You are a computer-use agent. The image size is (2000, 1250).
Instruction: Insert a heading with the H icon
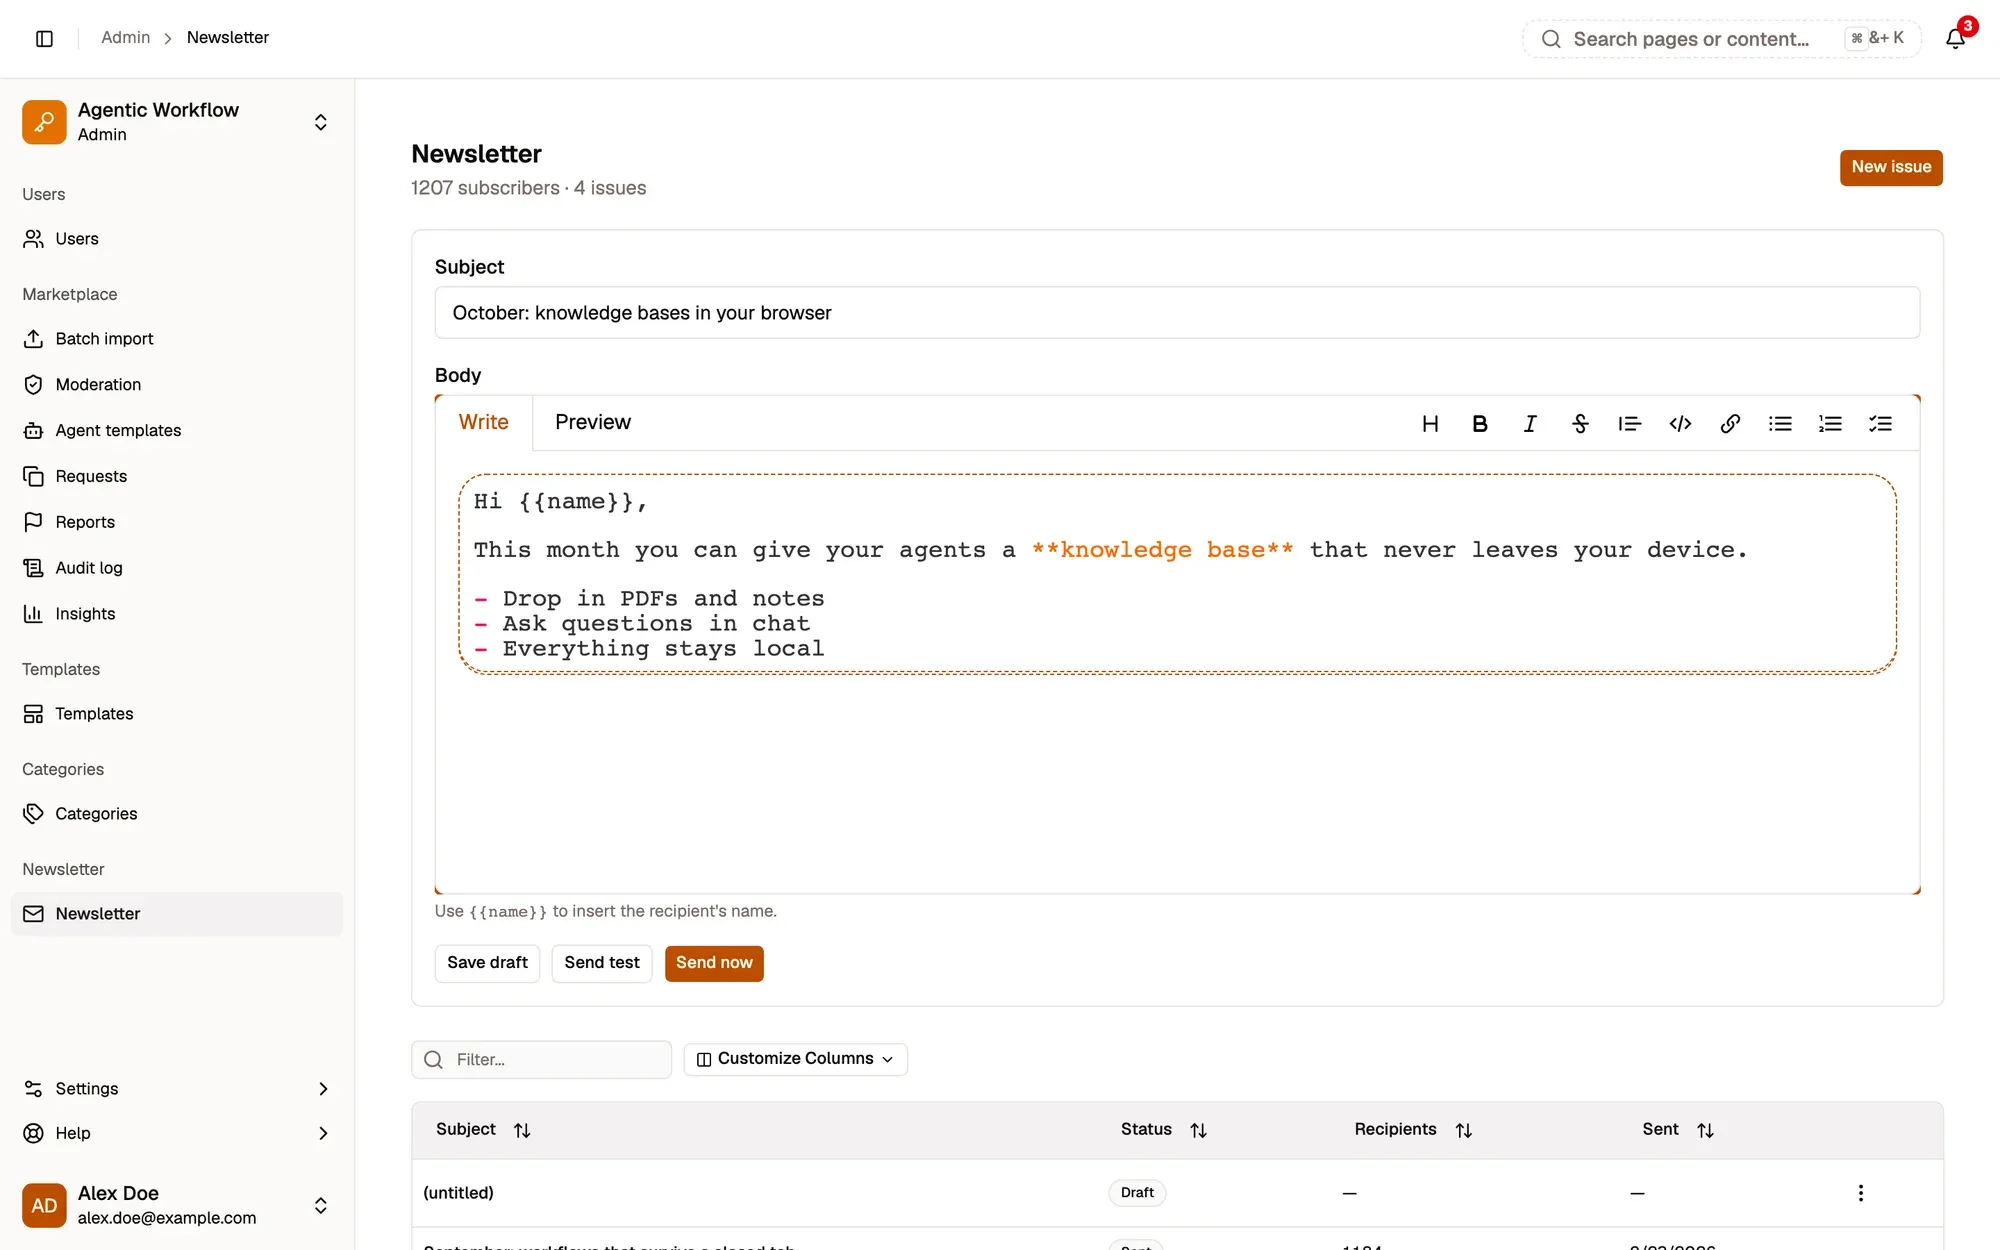pyautogui.click(x=1430, y=424)
